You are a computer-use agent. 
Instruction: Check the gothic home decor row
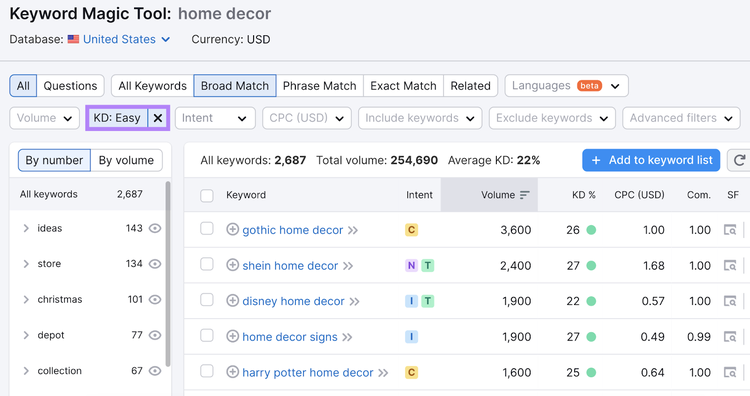tap(207, 229)
